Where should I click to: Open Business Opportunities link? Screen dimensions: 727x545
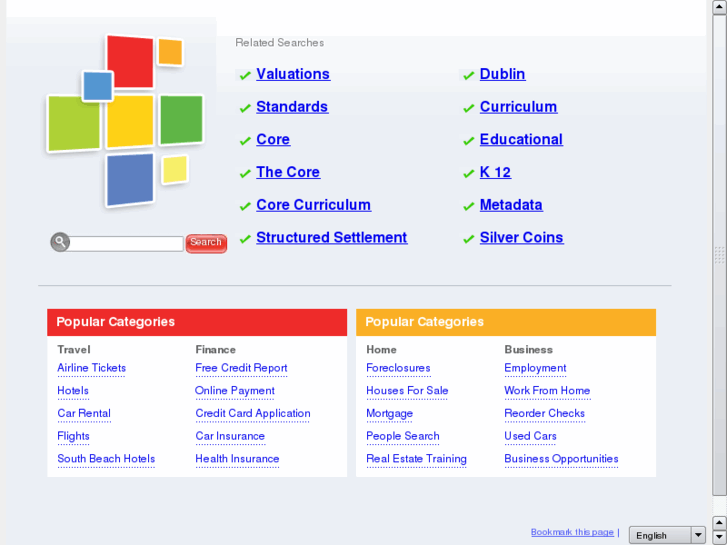click(561, 459)
